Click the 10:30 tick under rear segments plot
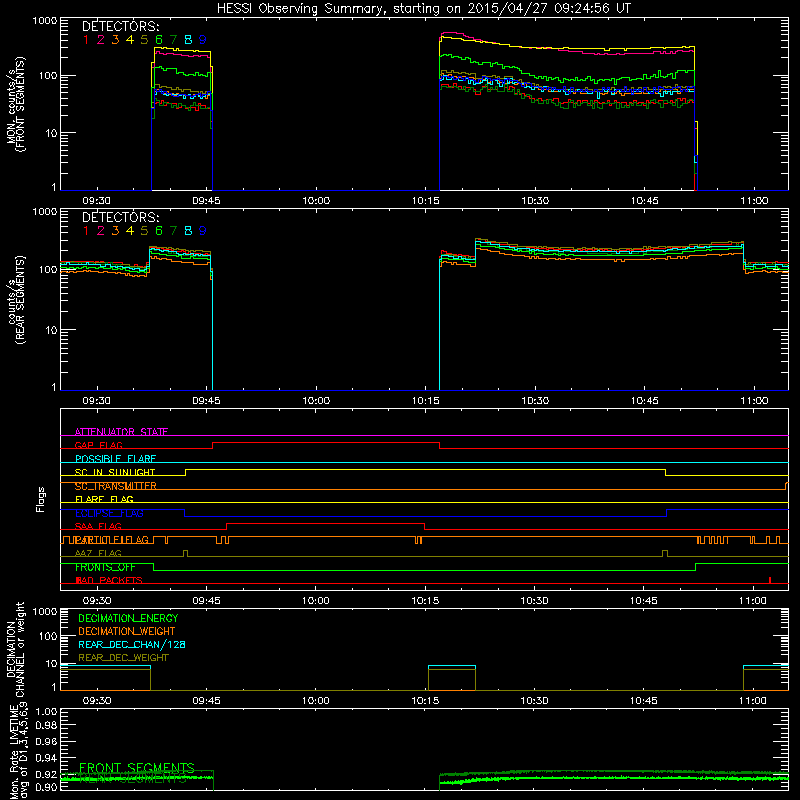 click(x=535, y=401)
